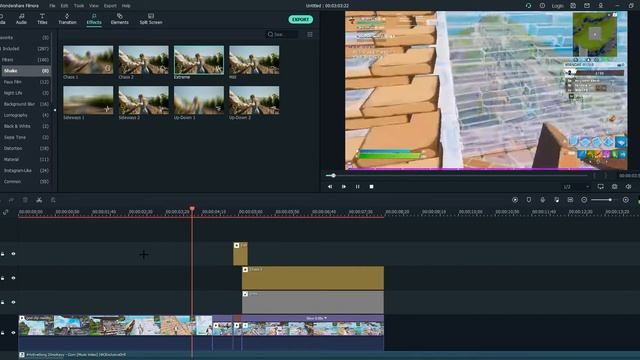The width and height of the screenshot is (640, 360).
Task: Select the Night Life category
Action: click(x=25, y=93)
